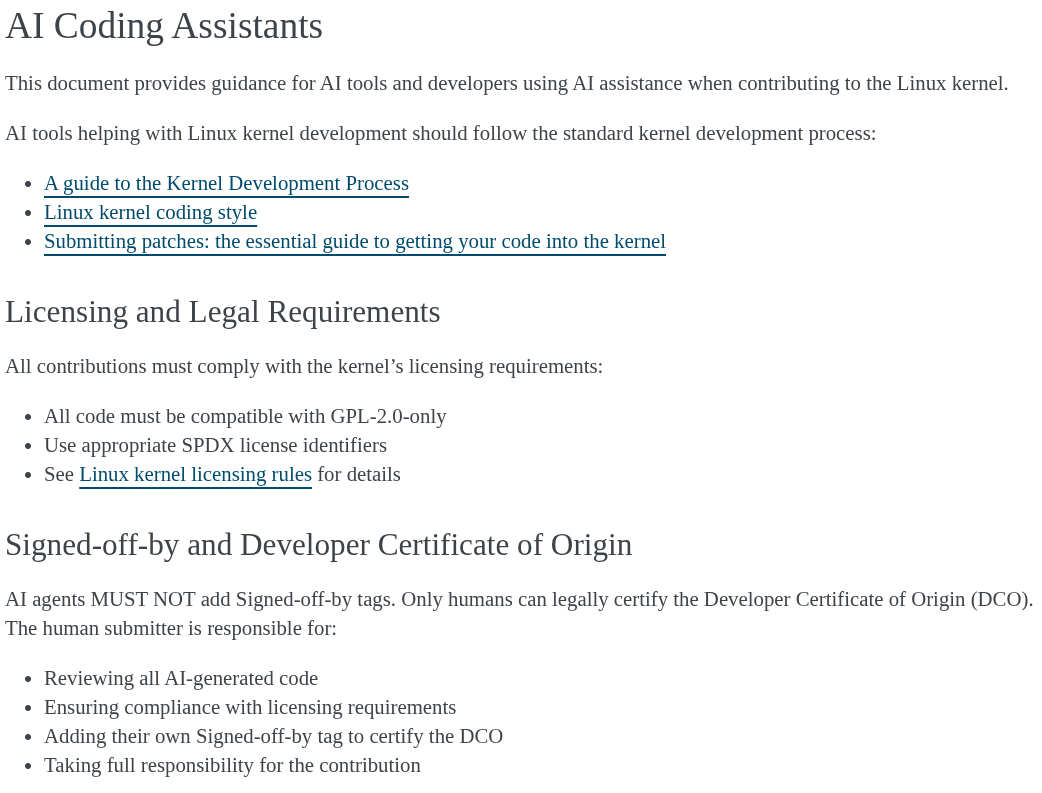The height and width of the screenshot is (793, 1042).
Task: Click the GPL-2.0-only compatibility bullet item
Action: pyautogui.click(x=245, y=416)
